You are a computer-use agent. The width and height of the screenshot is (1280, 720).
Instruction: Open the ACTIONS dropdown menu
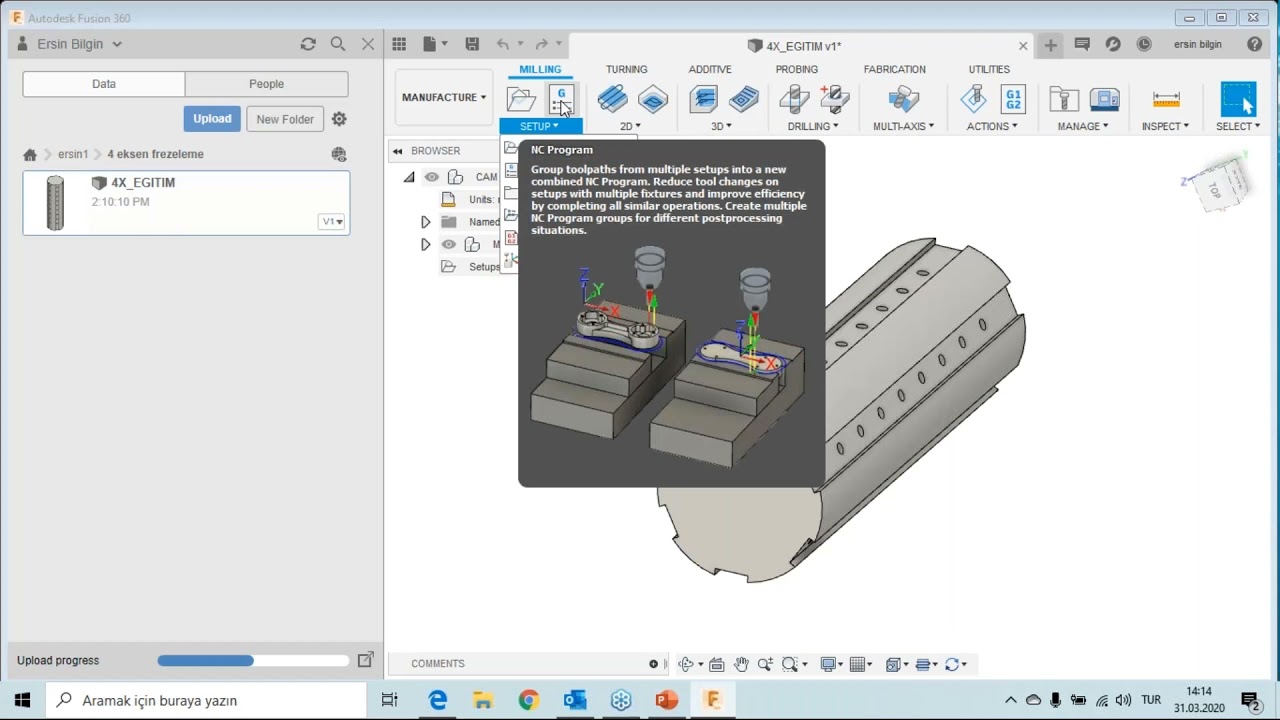point(993,126)
